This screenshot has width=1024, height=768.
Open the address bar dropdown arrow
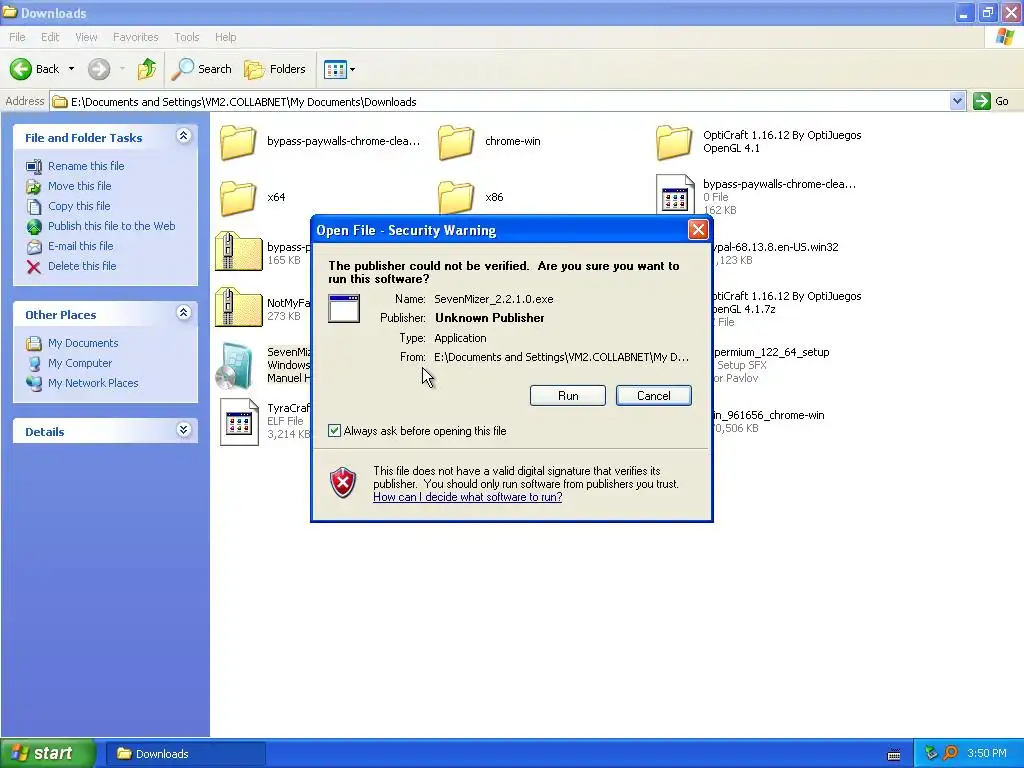957,101
